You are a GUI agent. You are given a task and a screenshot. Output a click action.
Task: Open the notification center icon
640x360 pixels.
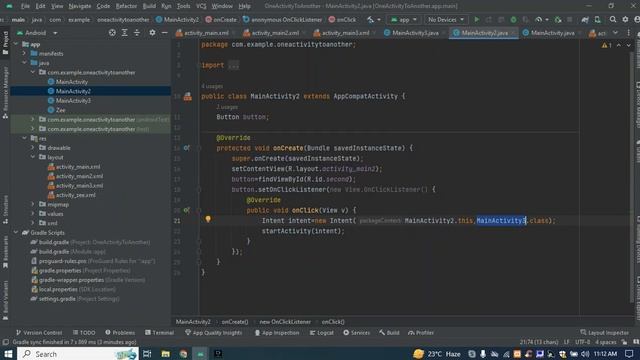[x=629, y=354]
